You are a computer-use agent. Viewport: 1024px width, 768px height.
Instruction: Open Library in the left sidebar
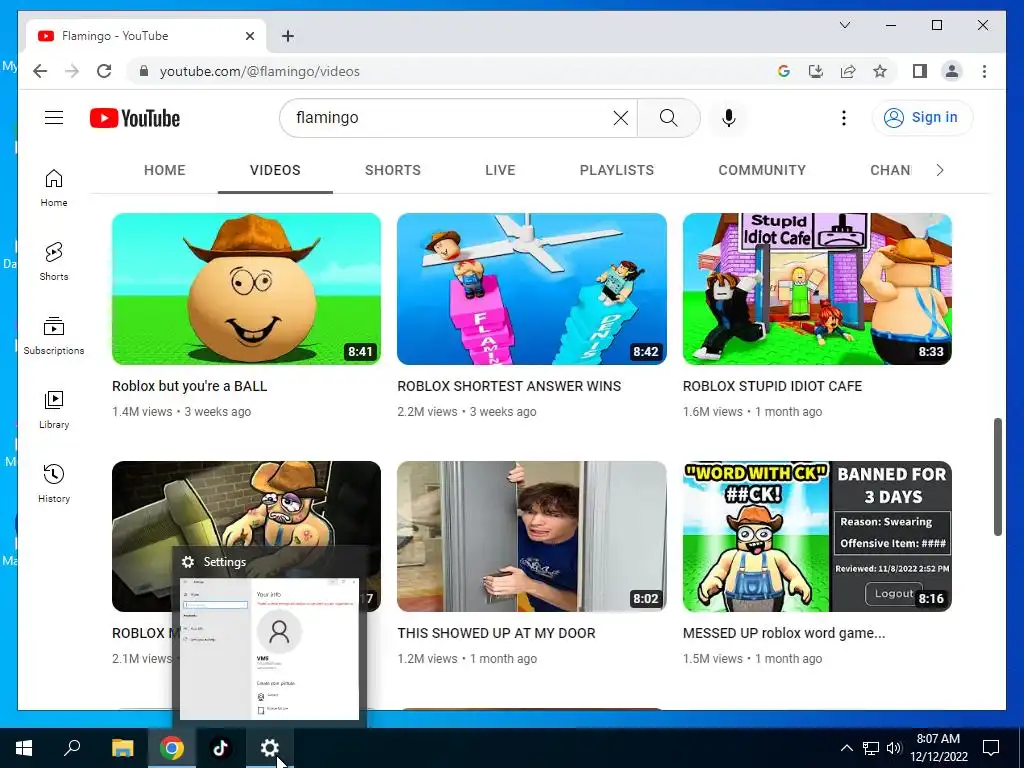54,409
